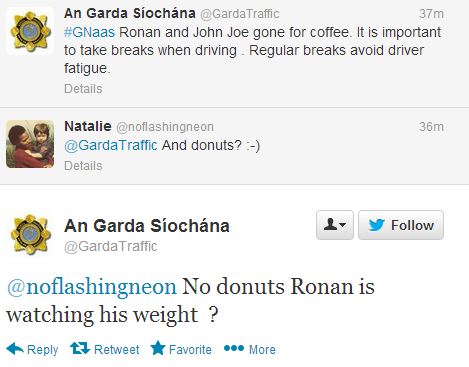Expand Details under Natalie's reply

[83, 166]
